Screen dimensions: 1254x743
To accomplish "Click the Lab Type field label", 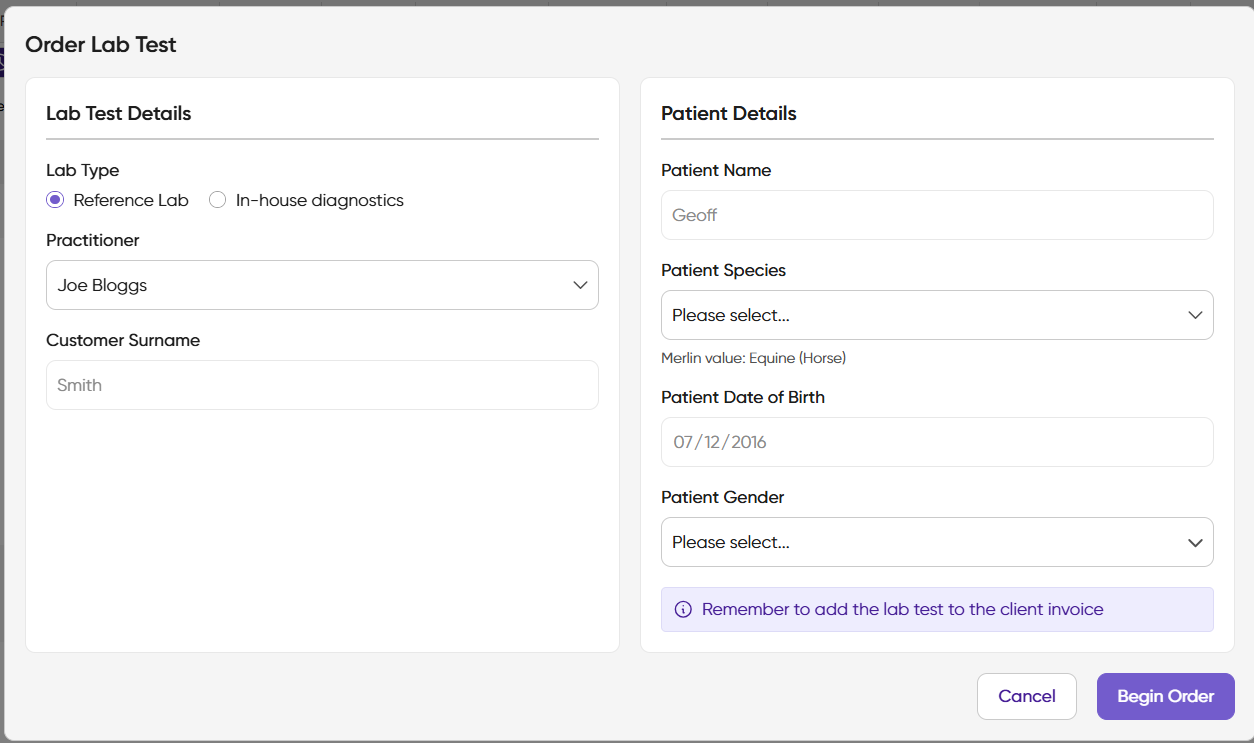I will (82, 170).
